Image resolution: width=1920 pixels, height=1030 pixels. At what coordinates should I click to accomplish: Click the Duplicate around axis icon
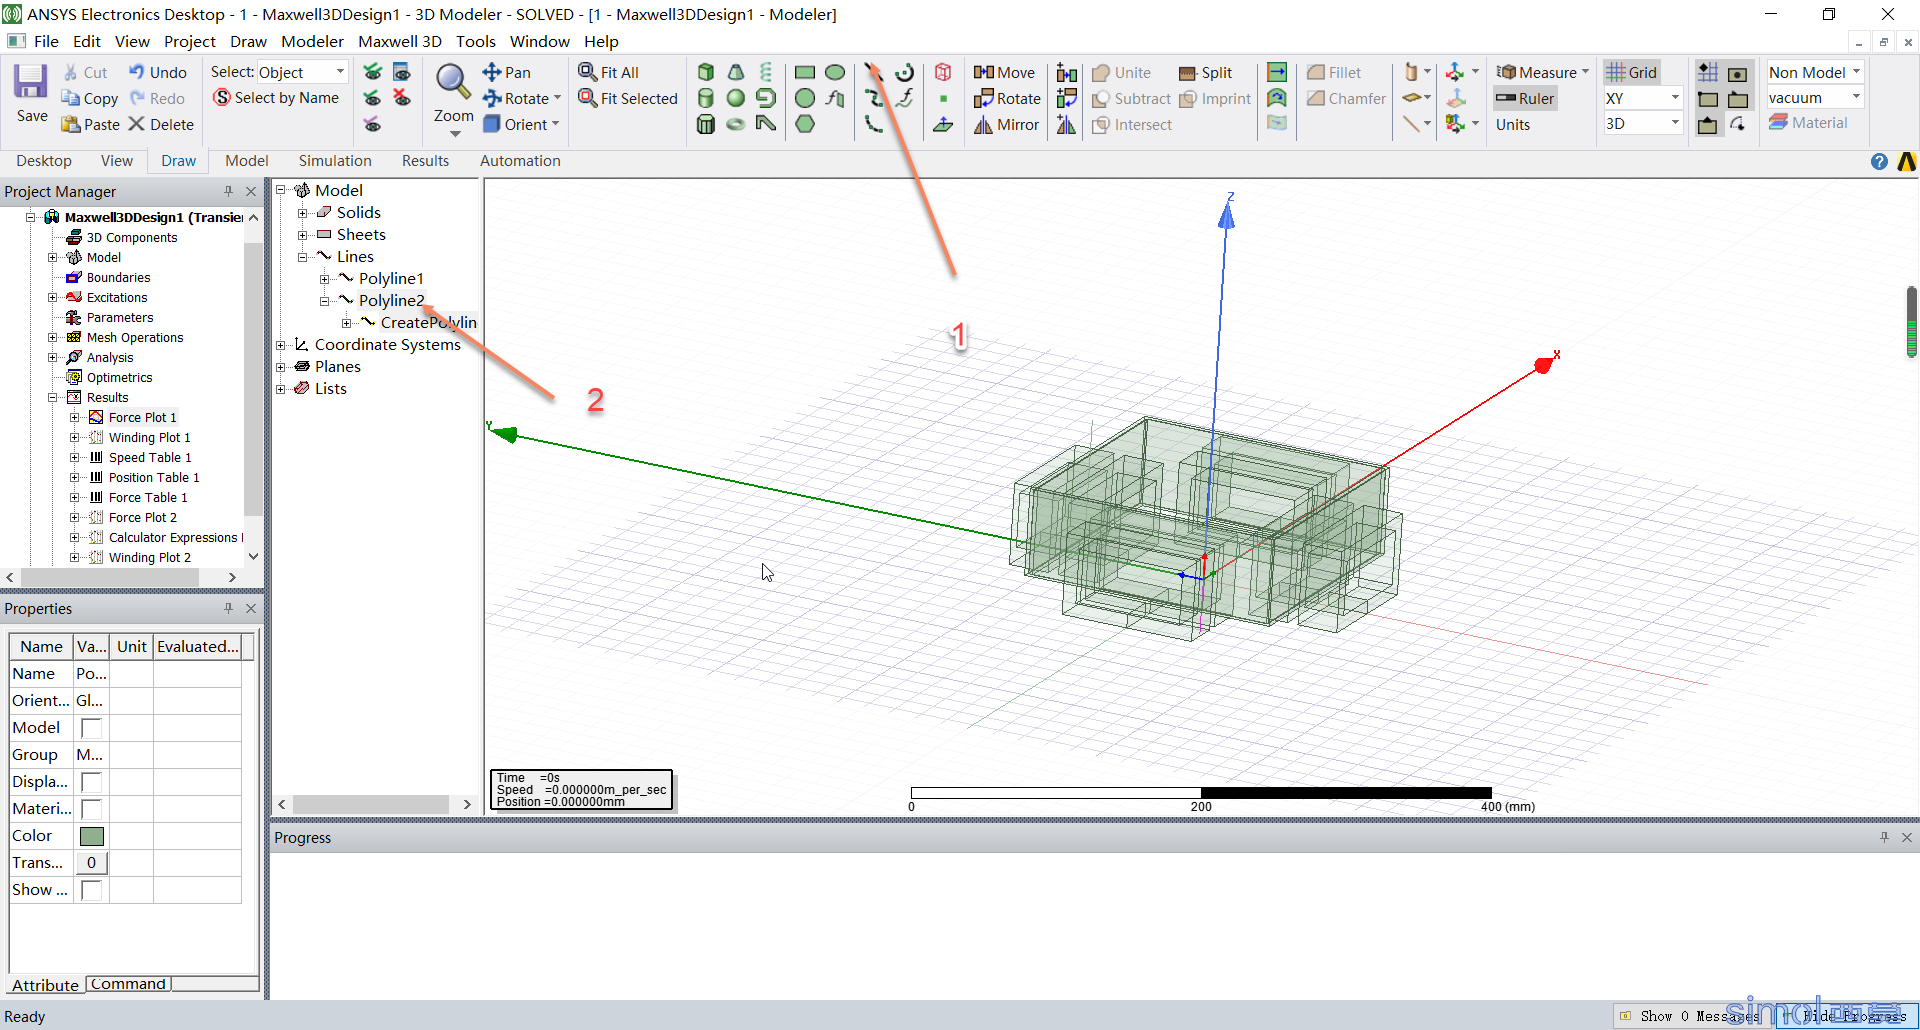[x=1067, y=98]
